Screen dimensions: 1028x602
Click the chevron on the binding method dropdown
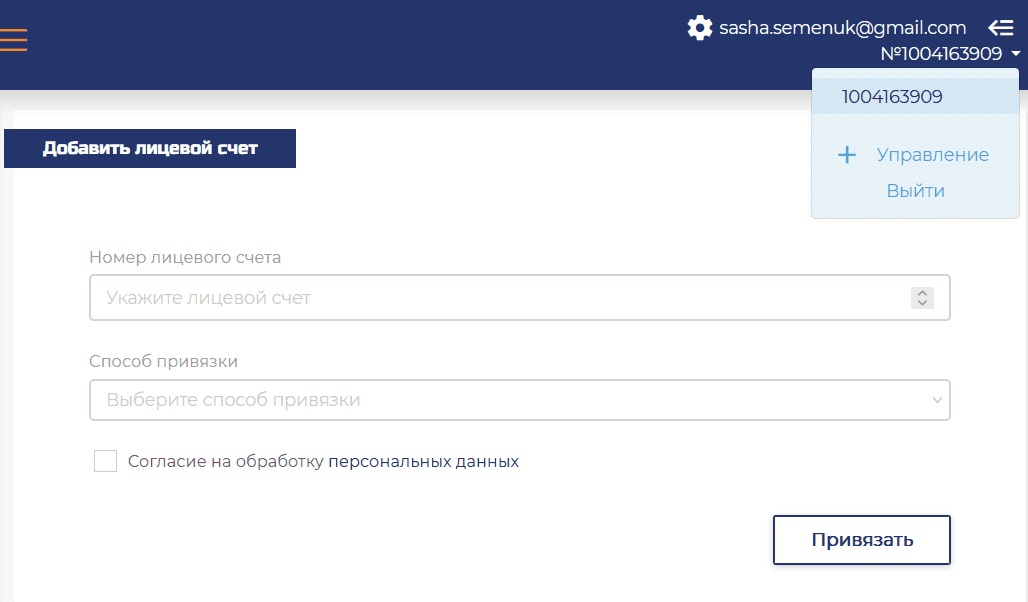tap(937, 400)
